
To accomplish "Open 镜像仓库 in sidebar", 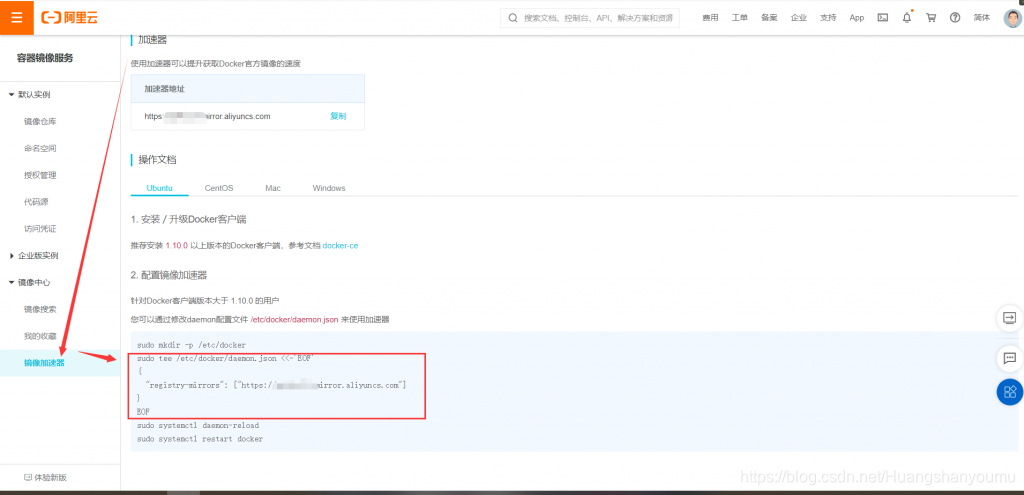I will 40,121.
